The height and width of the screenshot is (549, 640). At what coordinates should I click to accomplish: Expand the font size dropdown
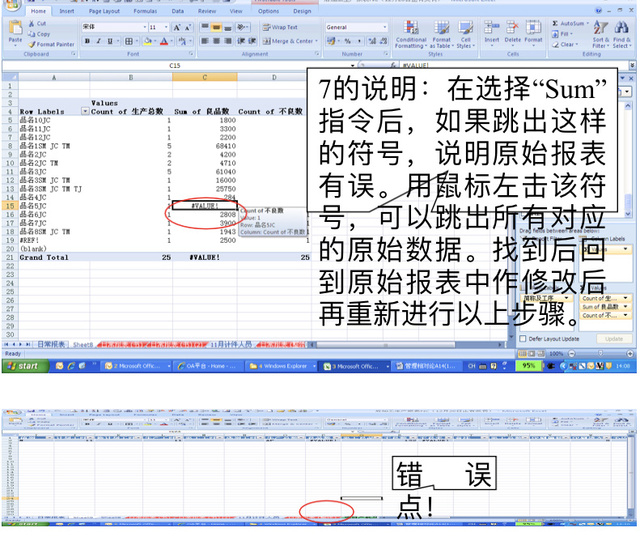pyautogui.click(x=166, y=28)
